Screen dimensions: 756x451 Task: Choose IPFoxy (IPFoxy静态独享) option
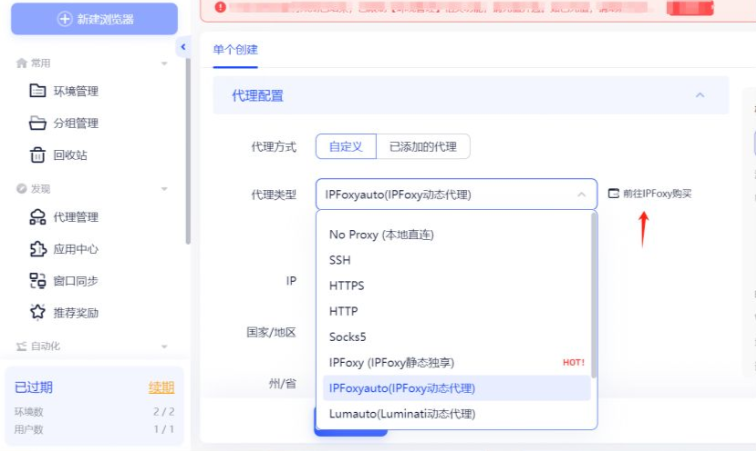tap(457, 362)
